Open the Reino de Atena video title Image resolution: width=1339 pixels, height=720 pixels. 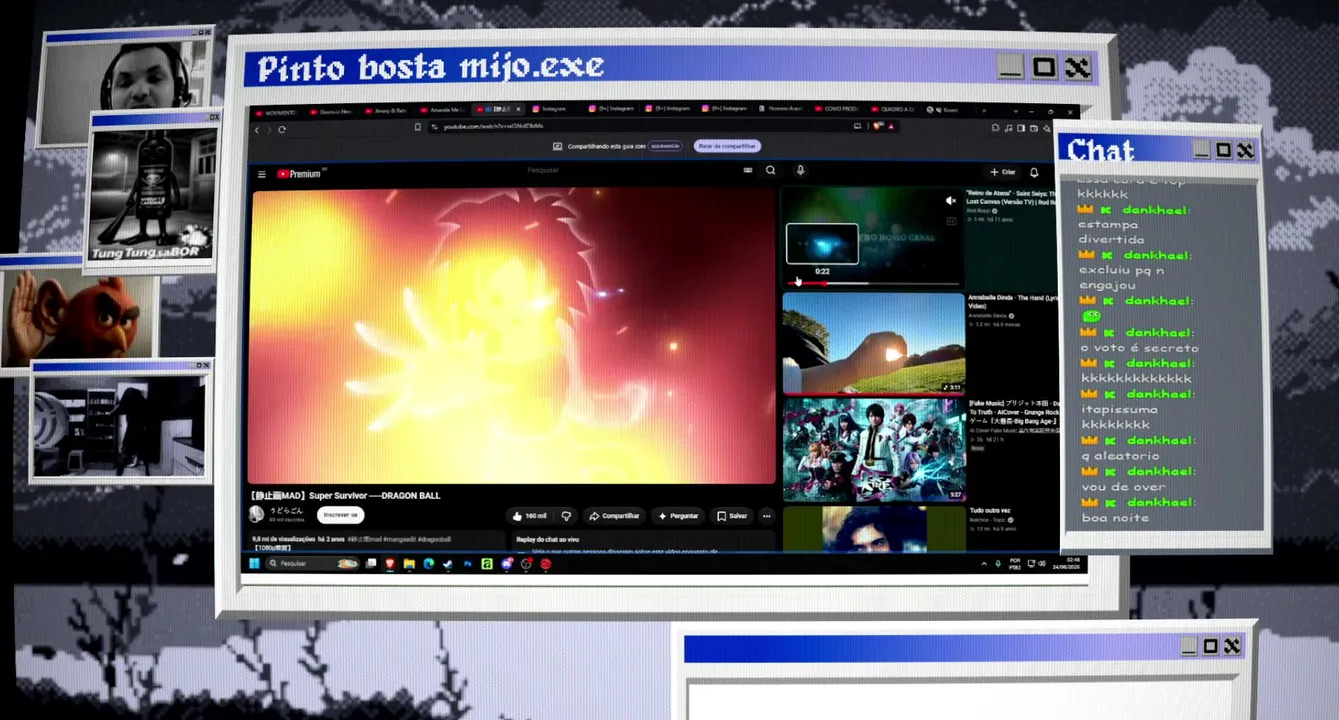coord(1012,196)
